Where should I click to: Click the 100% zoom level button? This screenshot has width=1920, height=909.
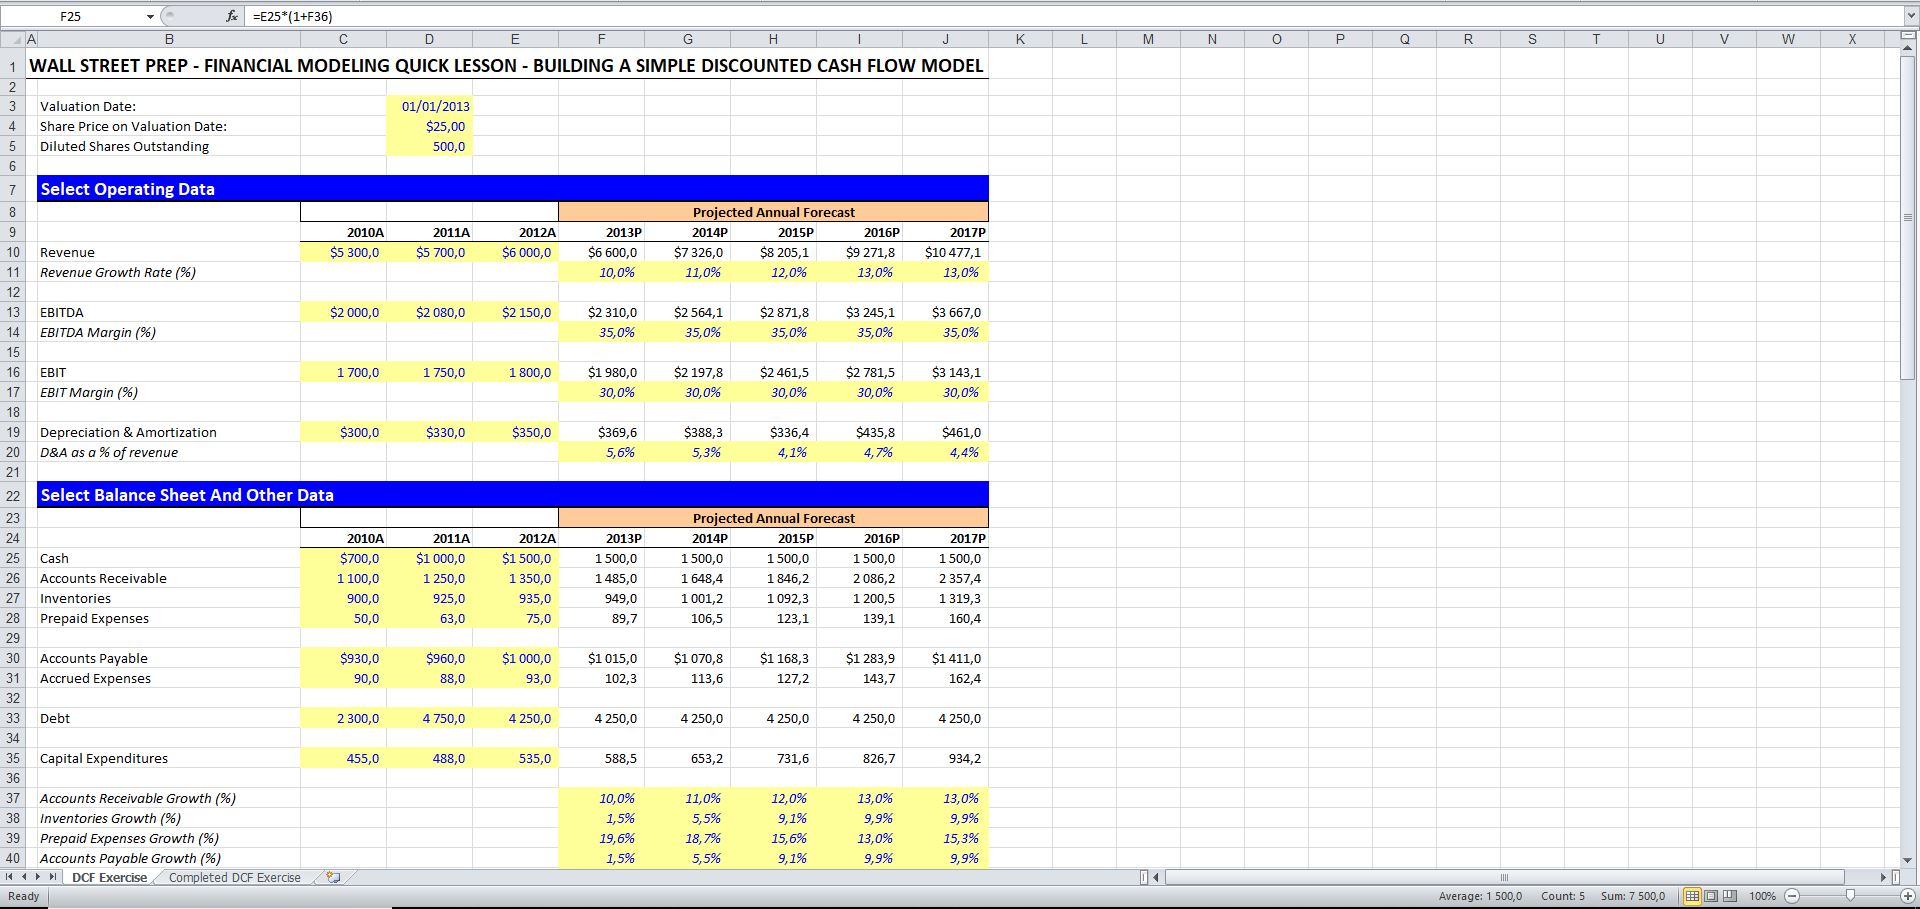1763,897
